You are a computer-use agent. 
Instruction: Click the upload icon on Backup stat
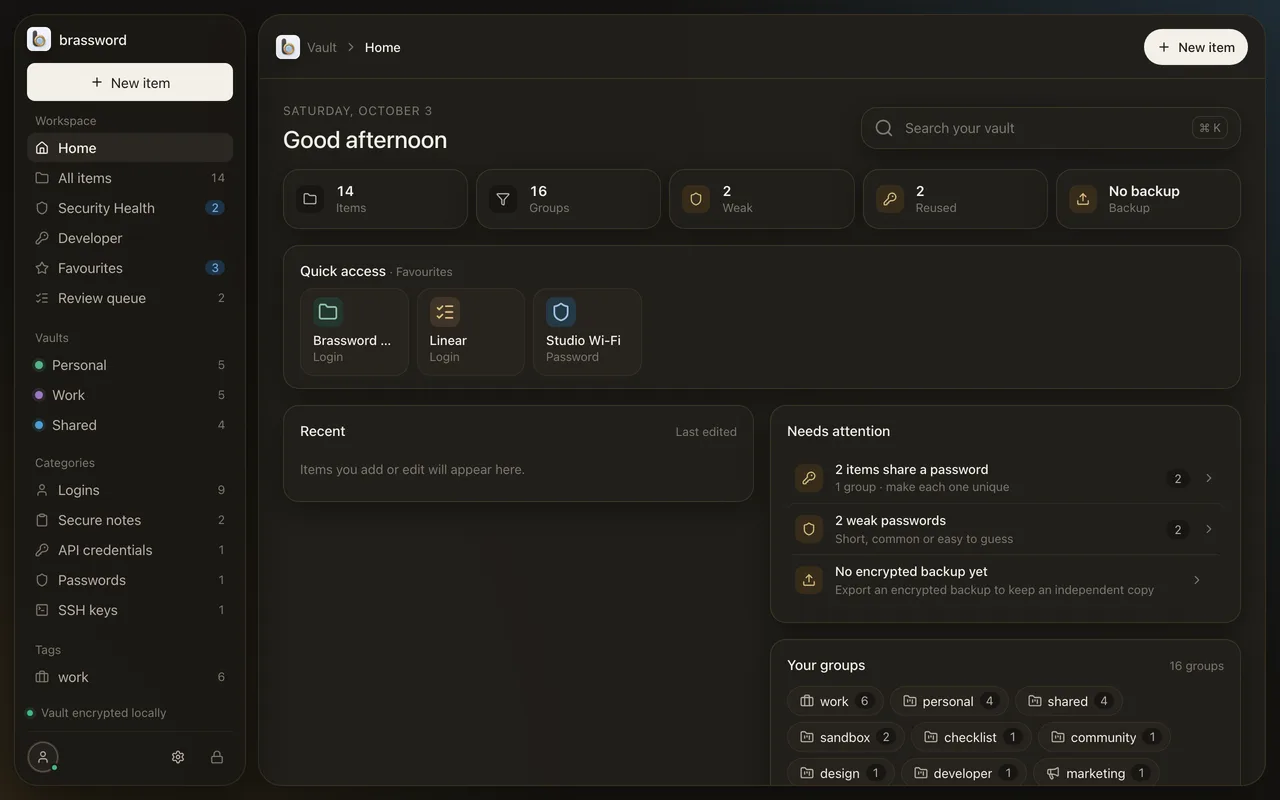[x=1083, y=199]
